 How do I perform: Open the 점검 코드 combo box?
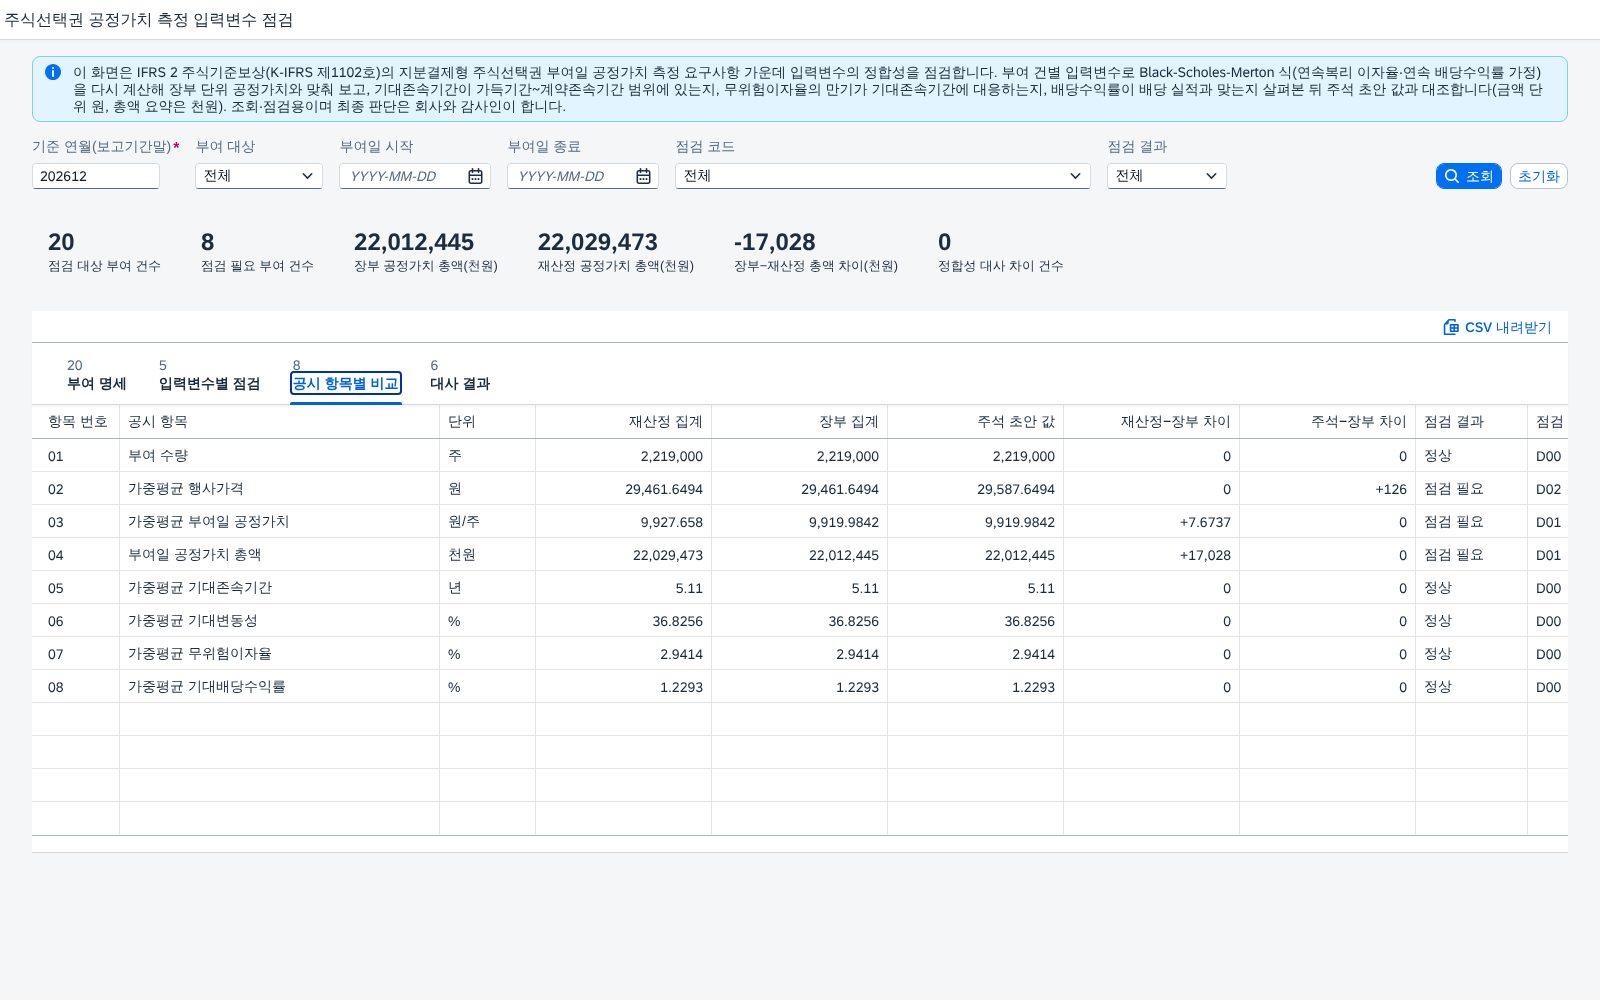pyautogui.click(x=883, y=176)
